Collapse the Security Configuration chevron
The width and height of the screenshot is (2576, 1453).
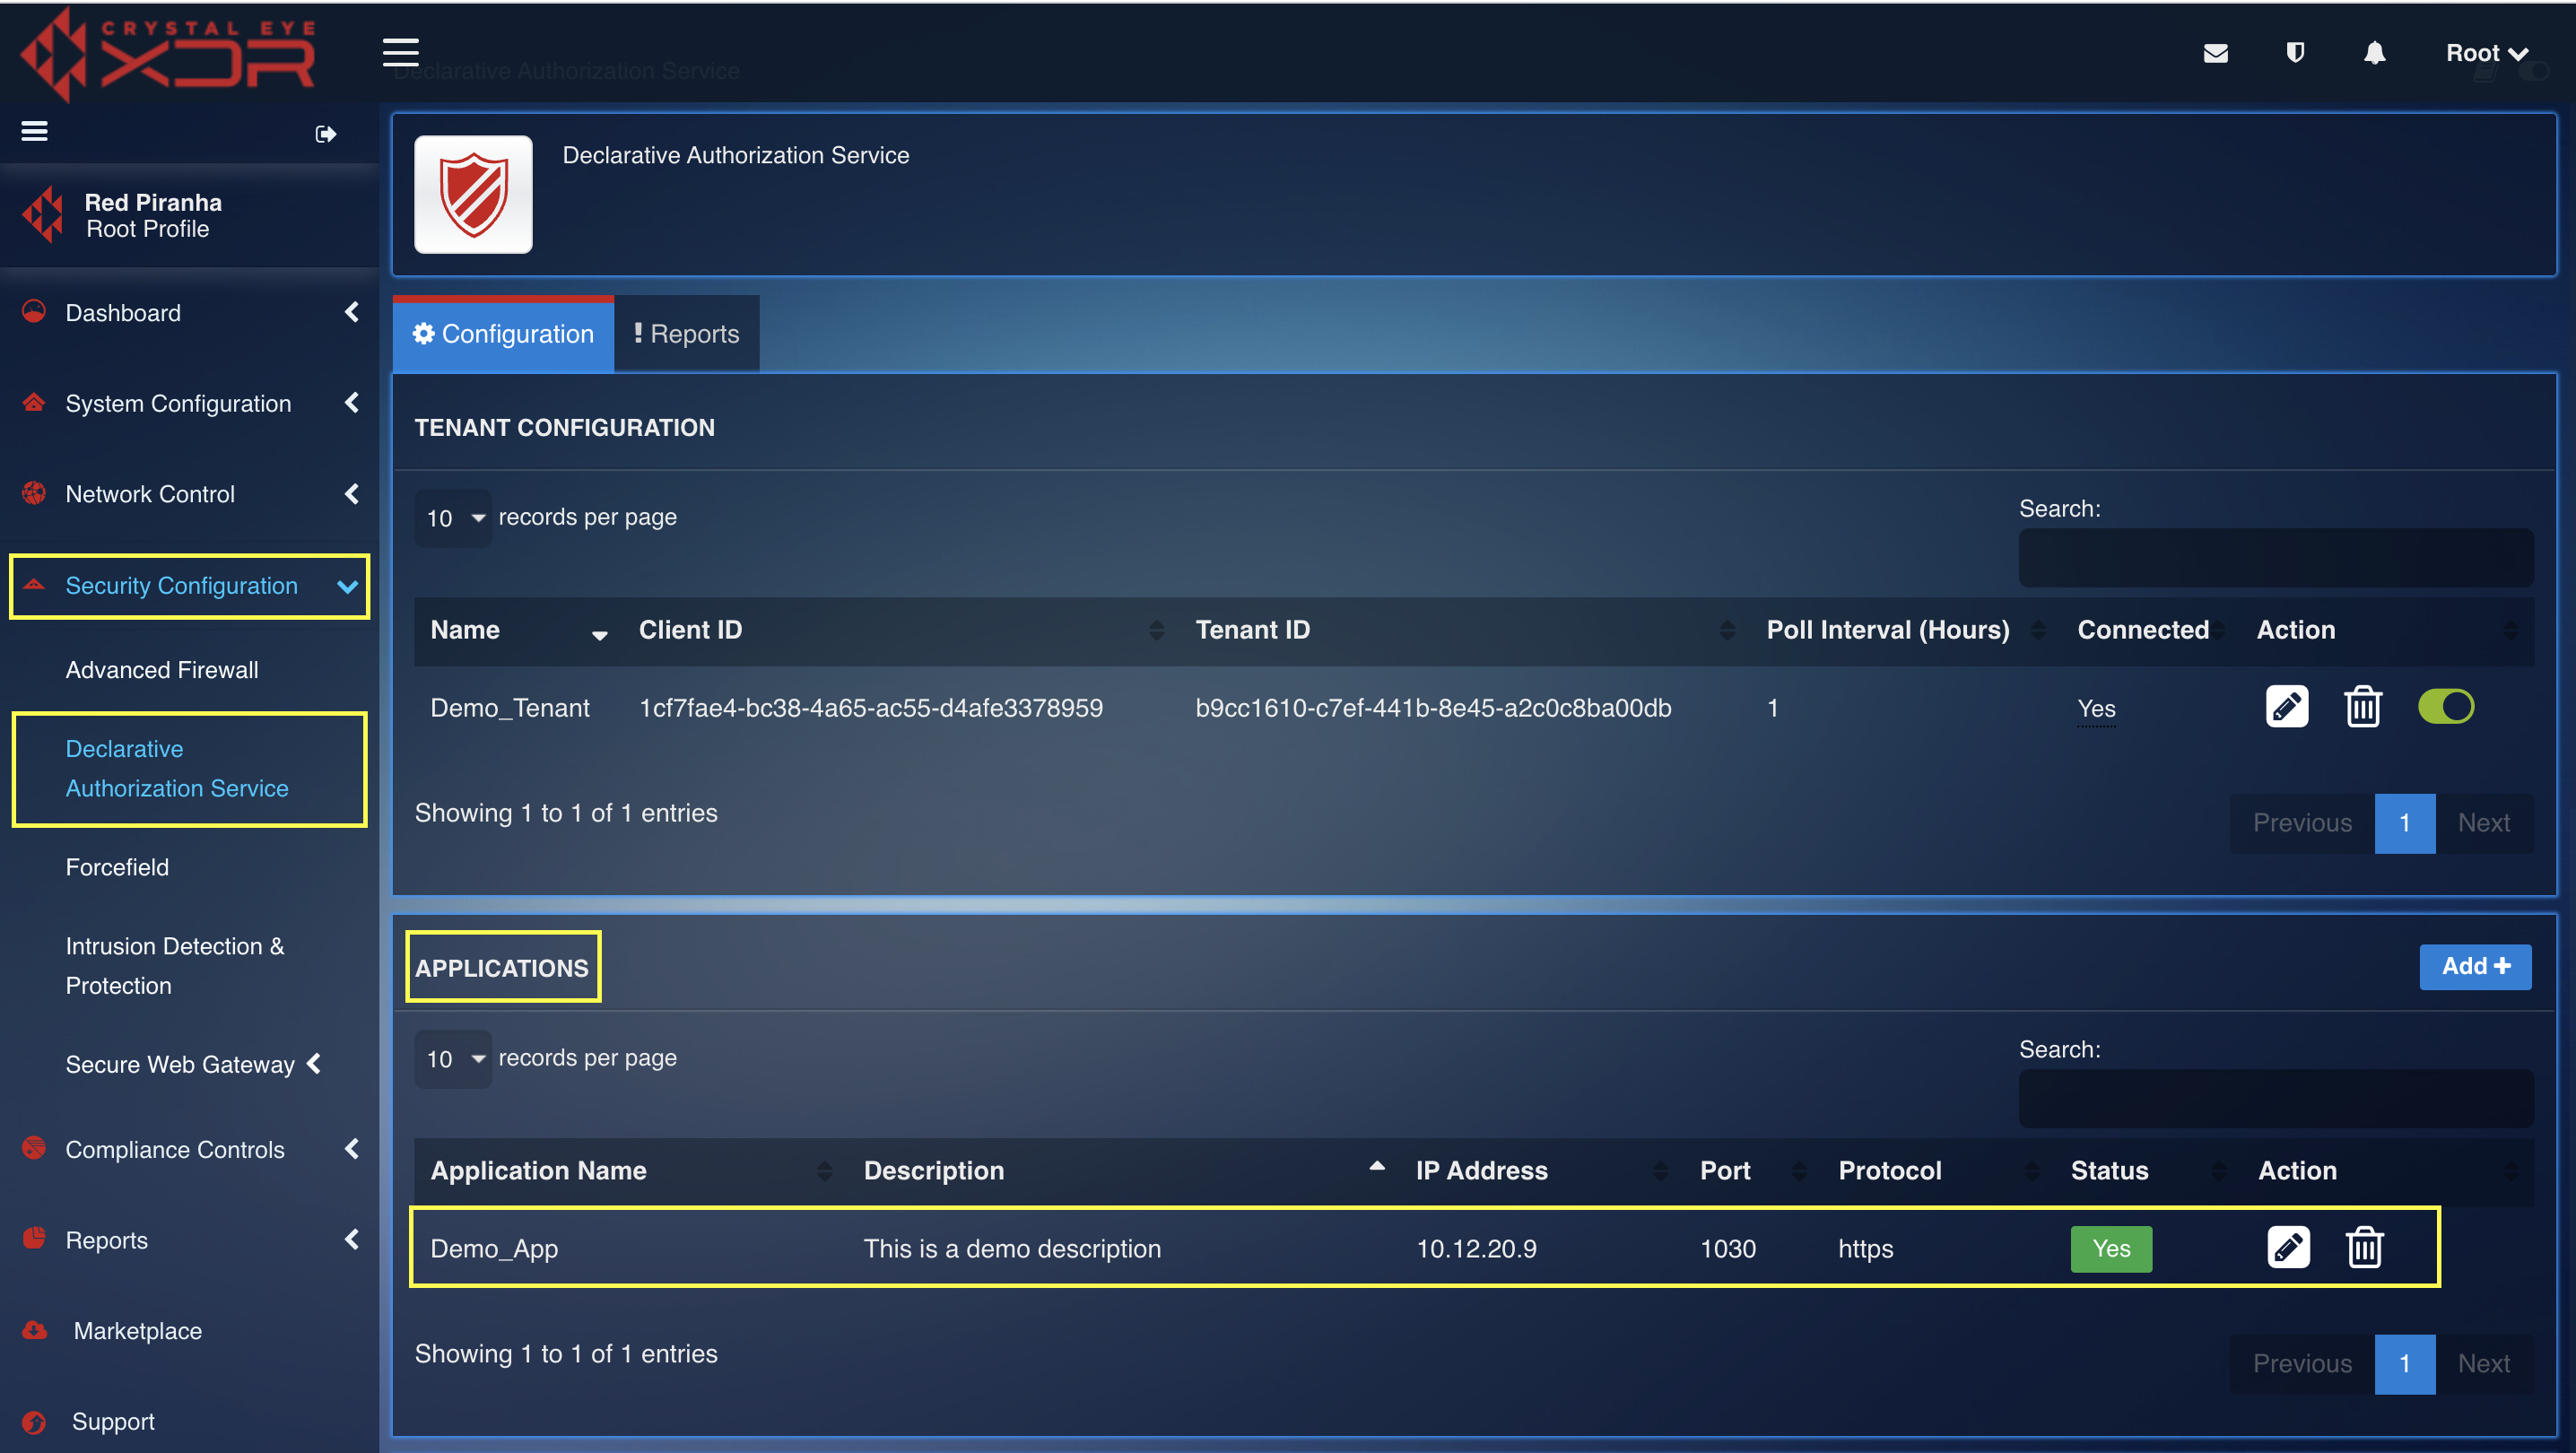click(348, 586)
